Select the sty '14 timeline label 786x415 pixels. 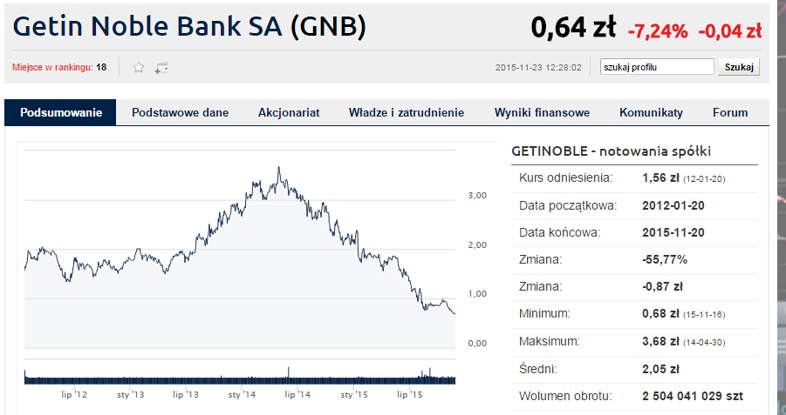pyautogui.click(x=242, y=395)
